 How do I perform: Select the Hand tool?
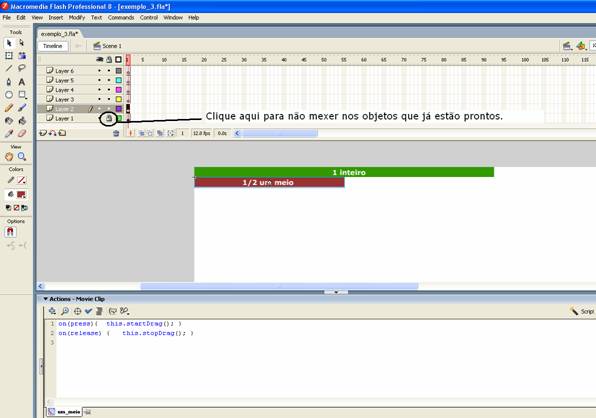coord(9,156)
